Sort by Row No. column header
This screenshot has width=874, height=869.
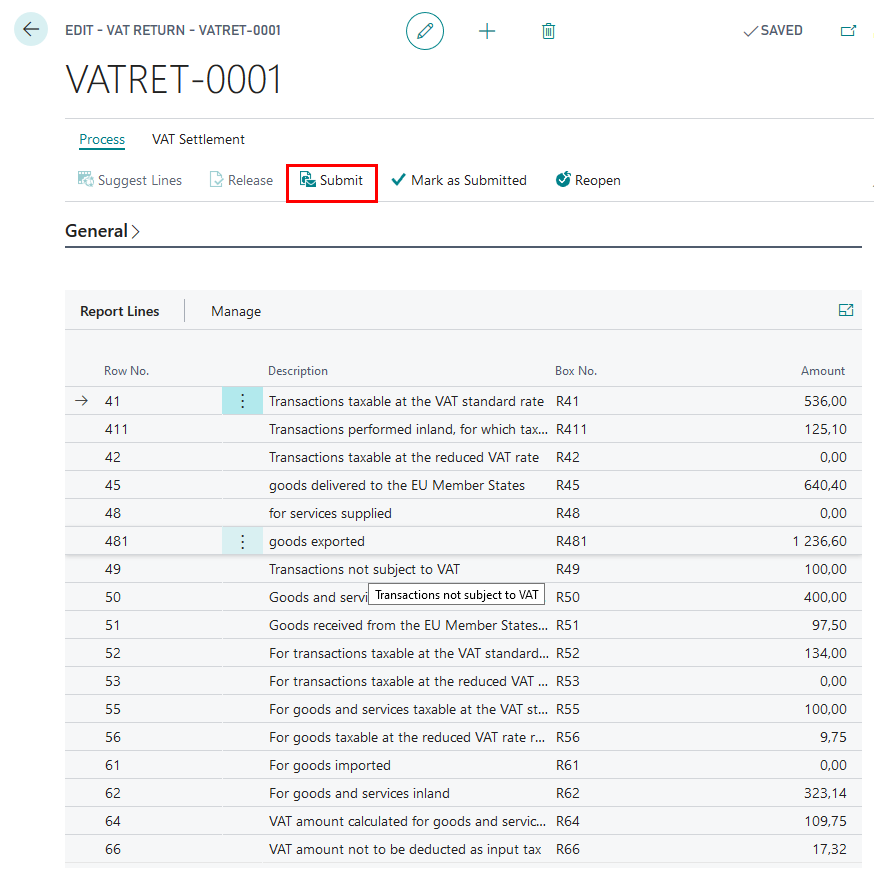point(127,371)
